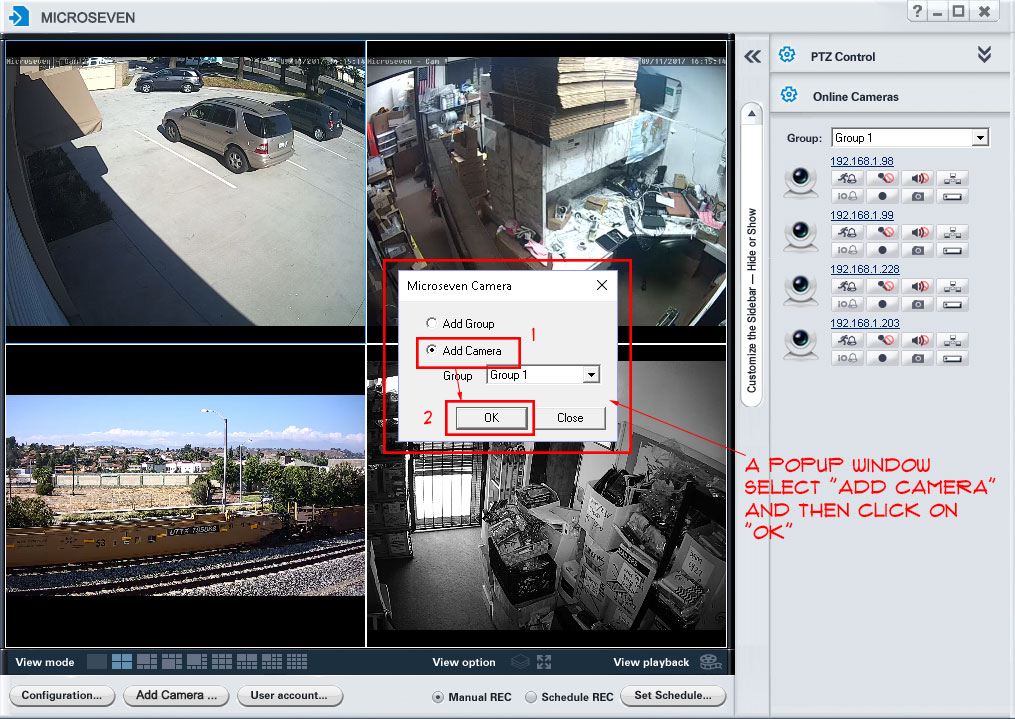1015x719 pixels.
Task: Select the Add Group radio button
Action: (x=432, y=323)
